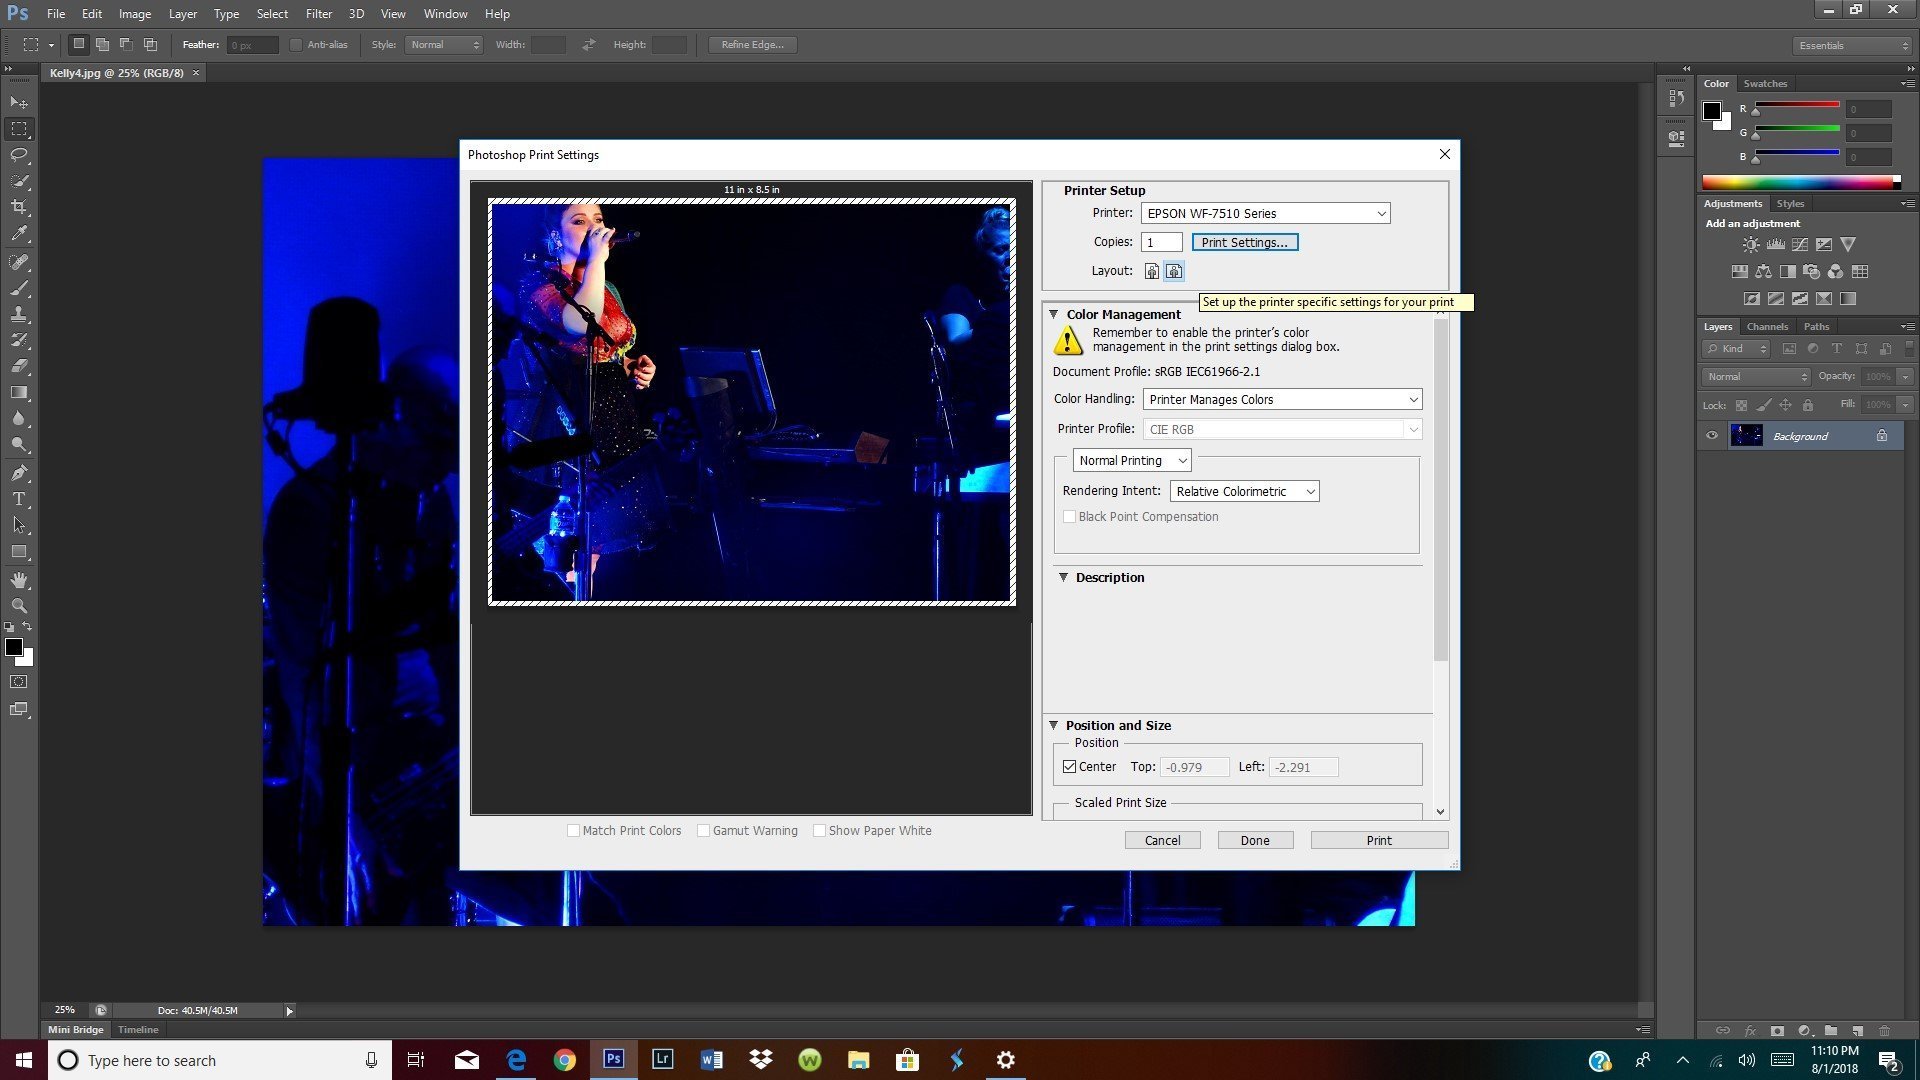Launch Chrome from the taskbar

coord(565,1060)
